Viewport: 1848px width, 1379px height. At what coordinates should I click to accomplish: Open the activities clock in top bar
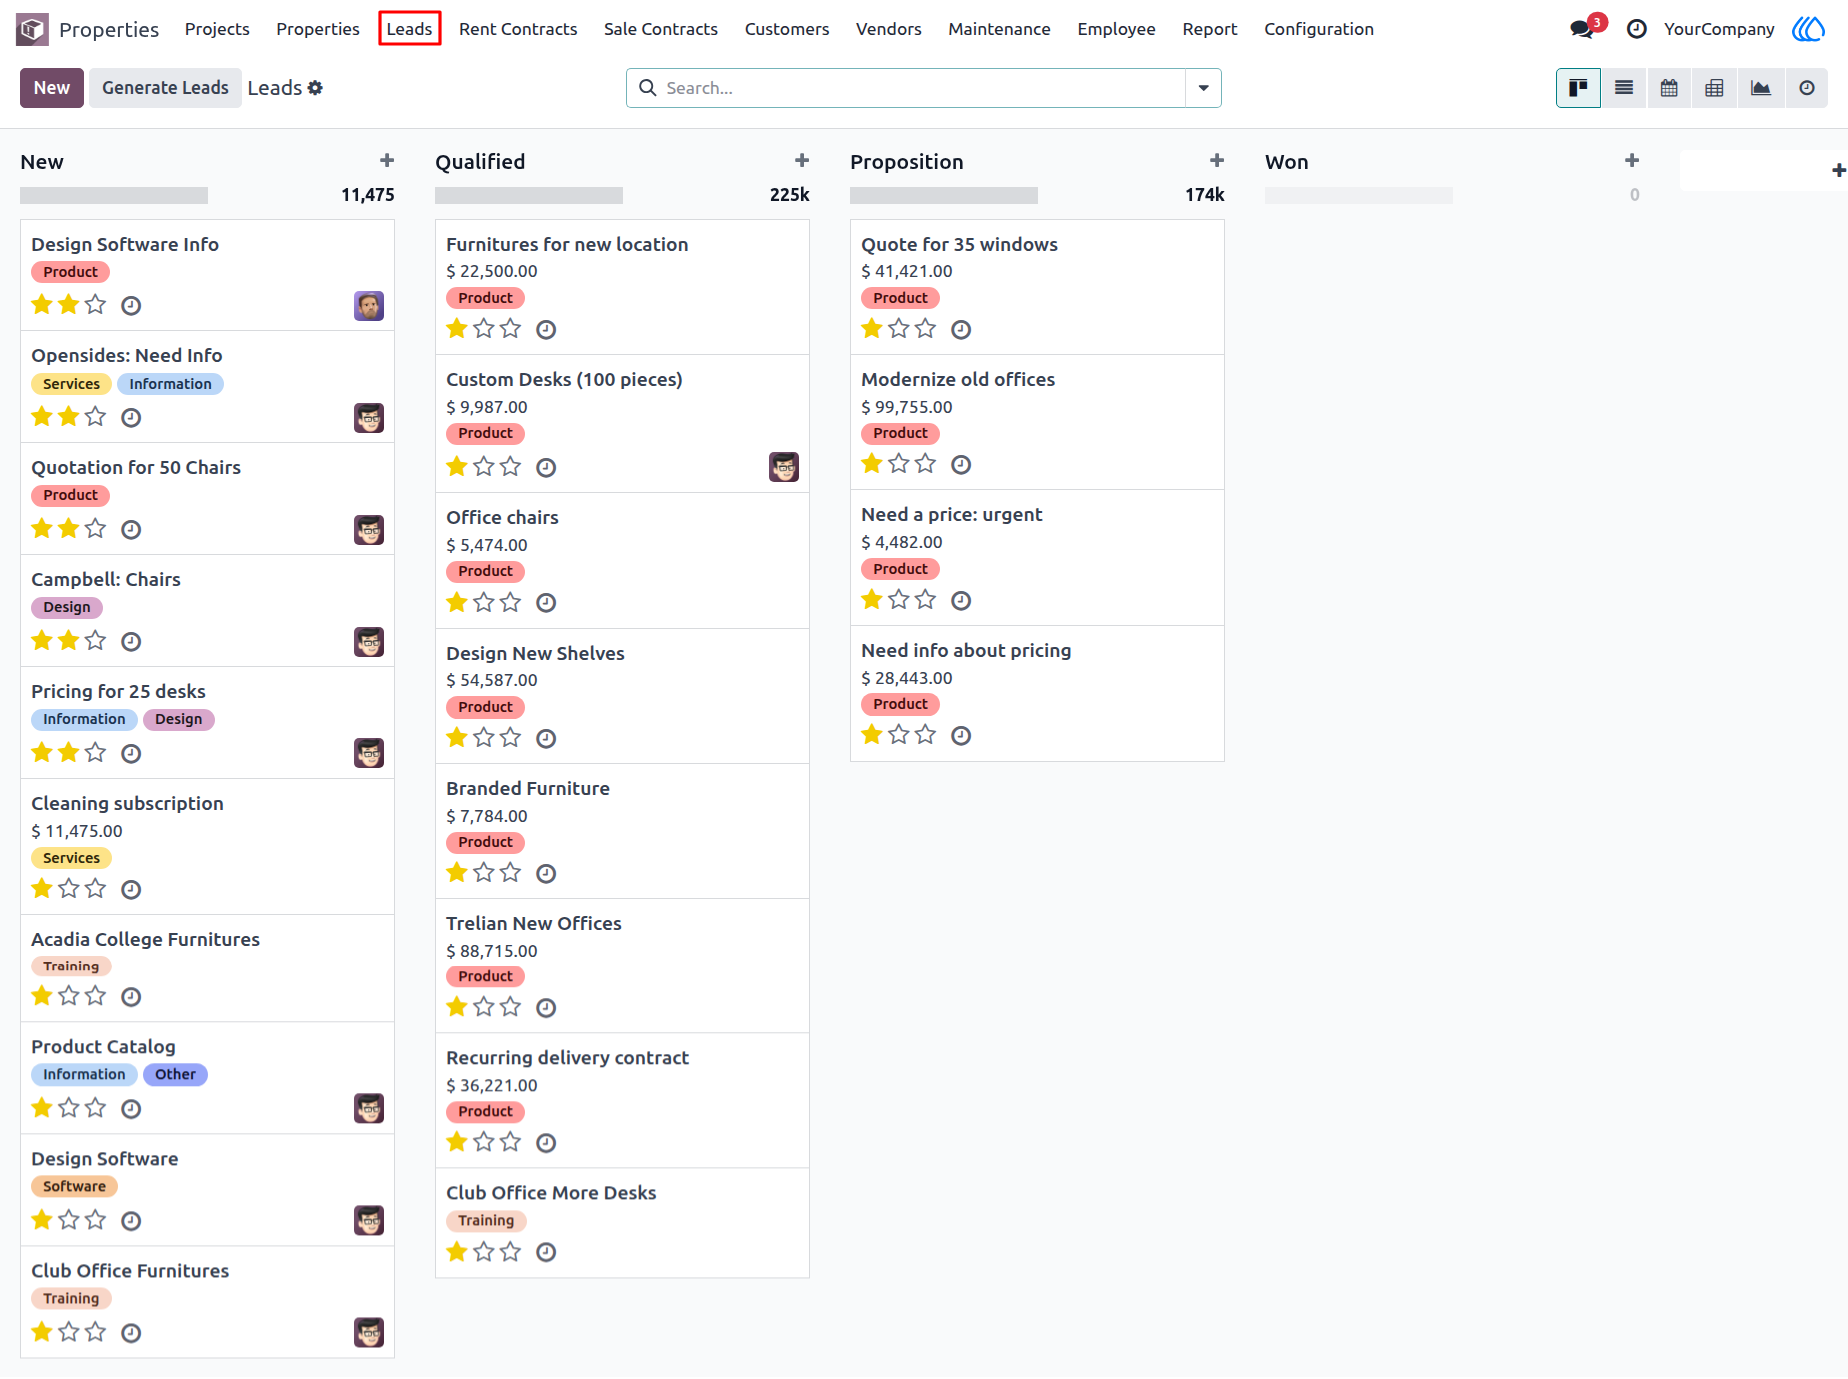[x=1636, y=29]
